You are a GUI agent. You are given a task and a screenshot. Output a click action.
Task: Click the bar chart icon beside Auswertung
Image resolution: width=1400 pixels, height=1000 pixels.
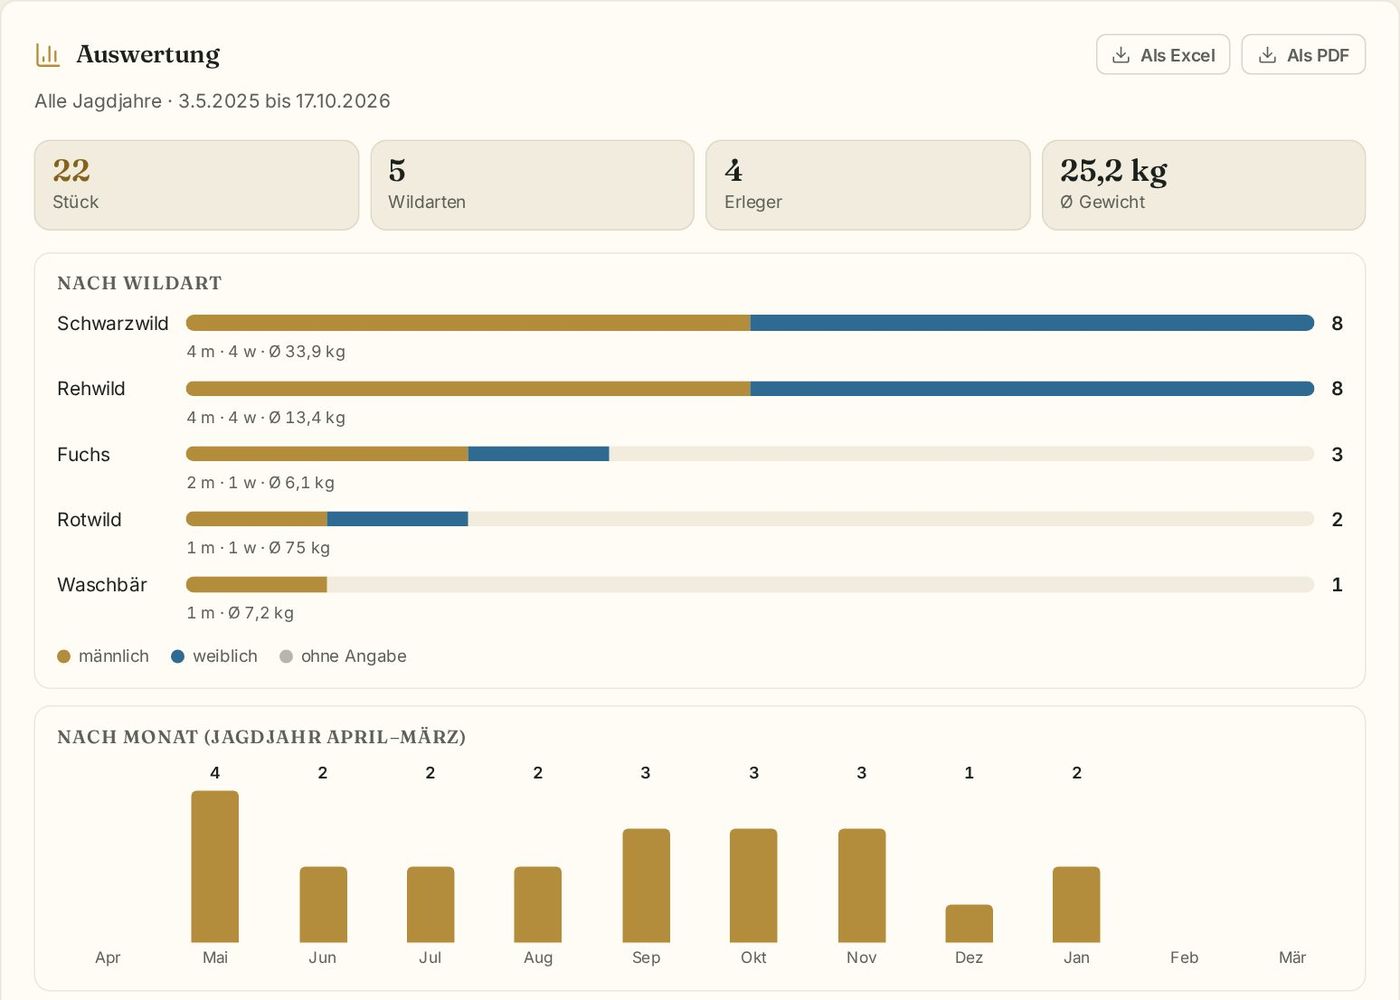click(48, 55)
